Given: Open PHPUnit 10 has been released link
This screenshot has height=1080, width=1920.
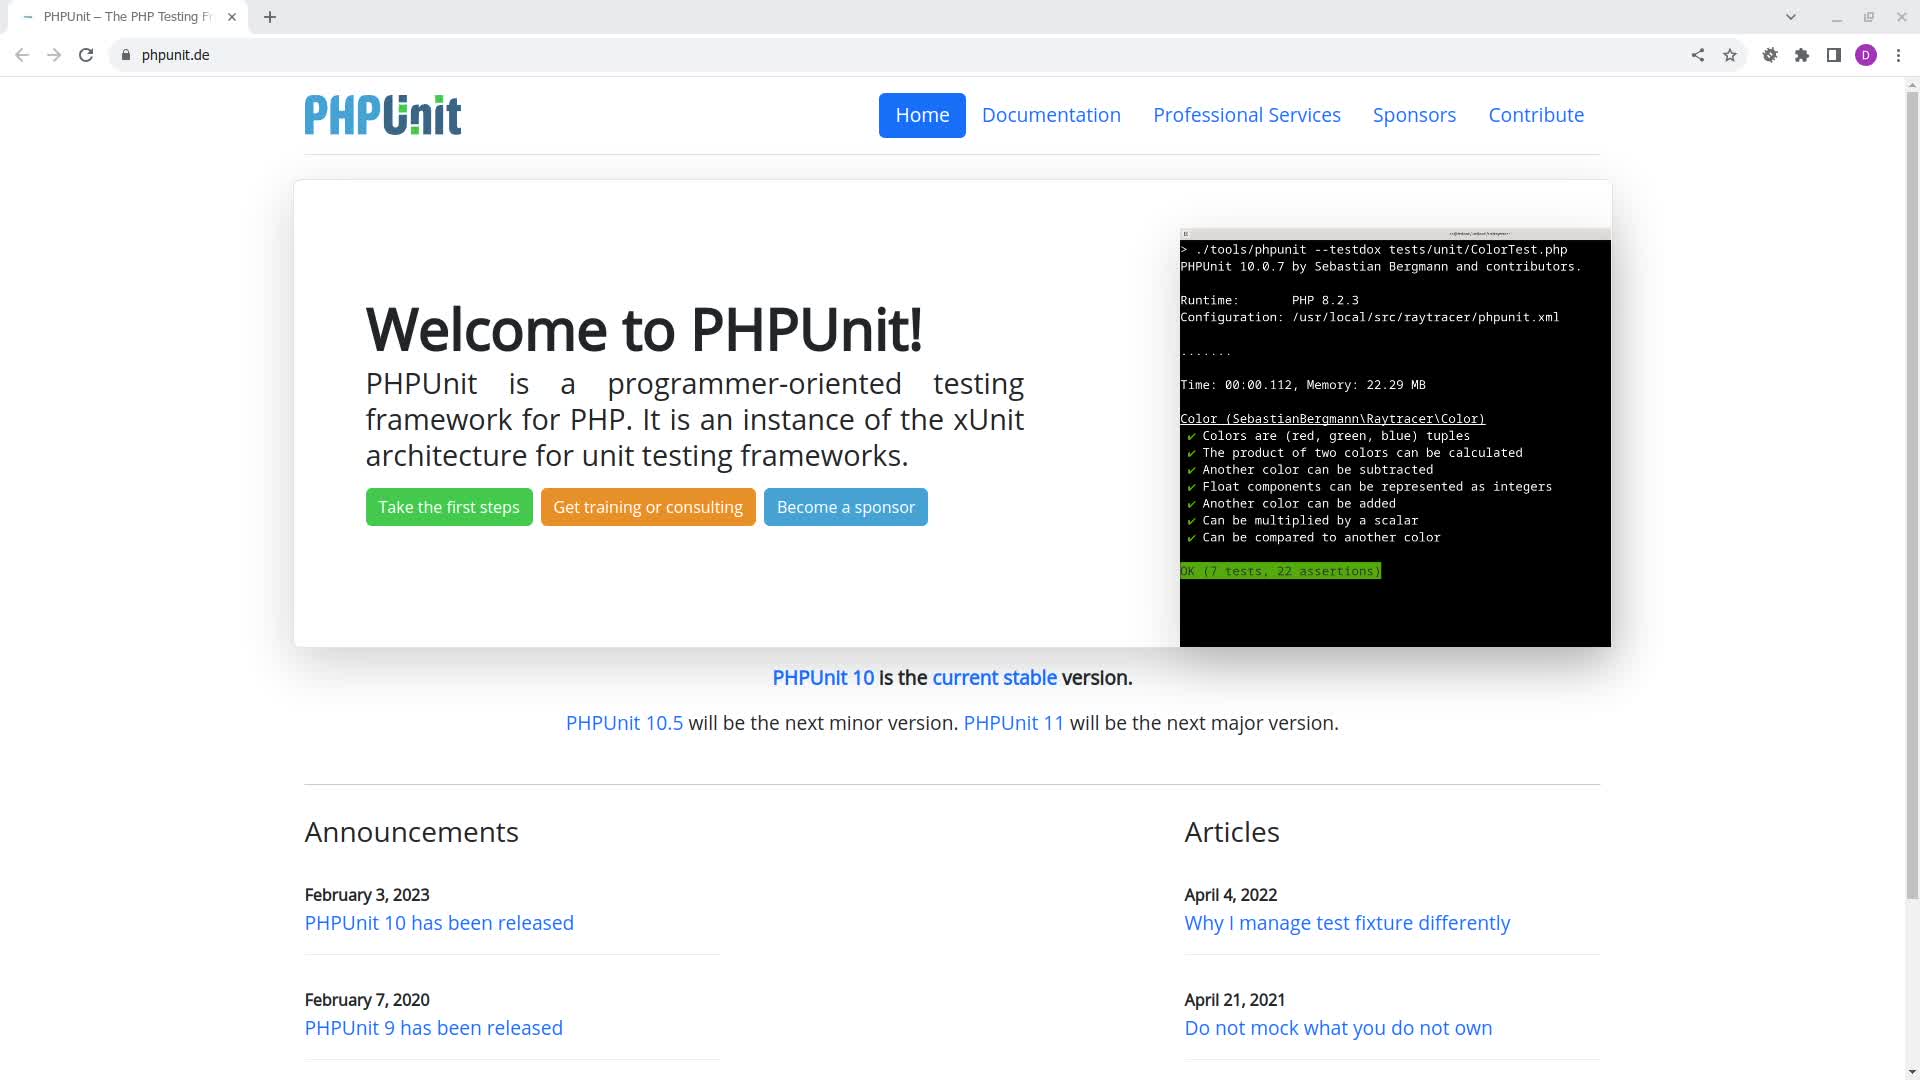Looking at the screenshot, I should point(439,923).
